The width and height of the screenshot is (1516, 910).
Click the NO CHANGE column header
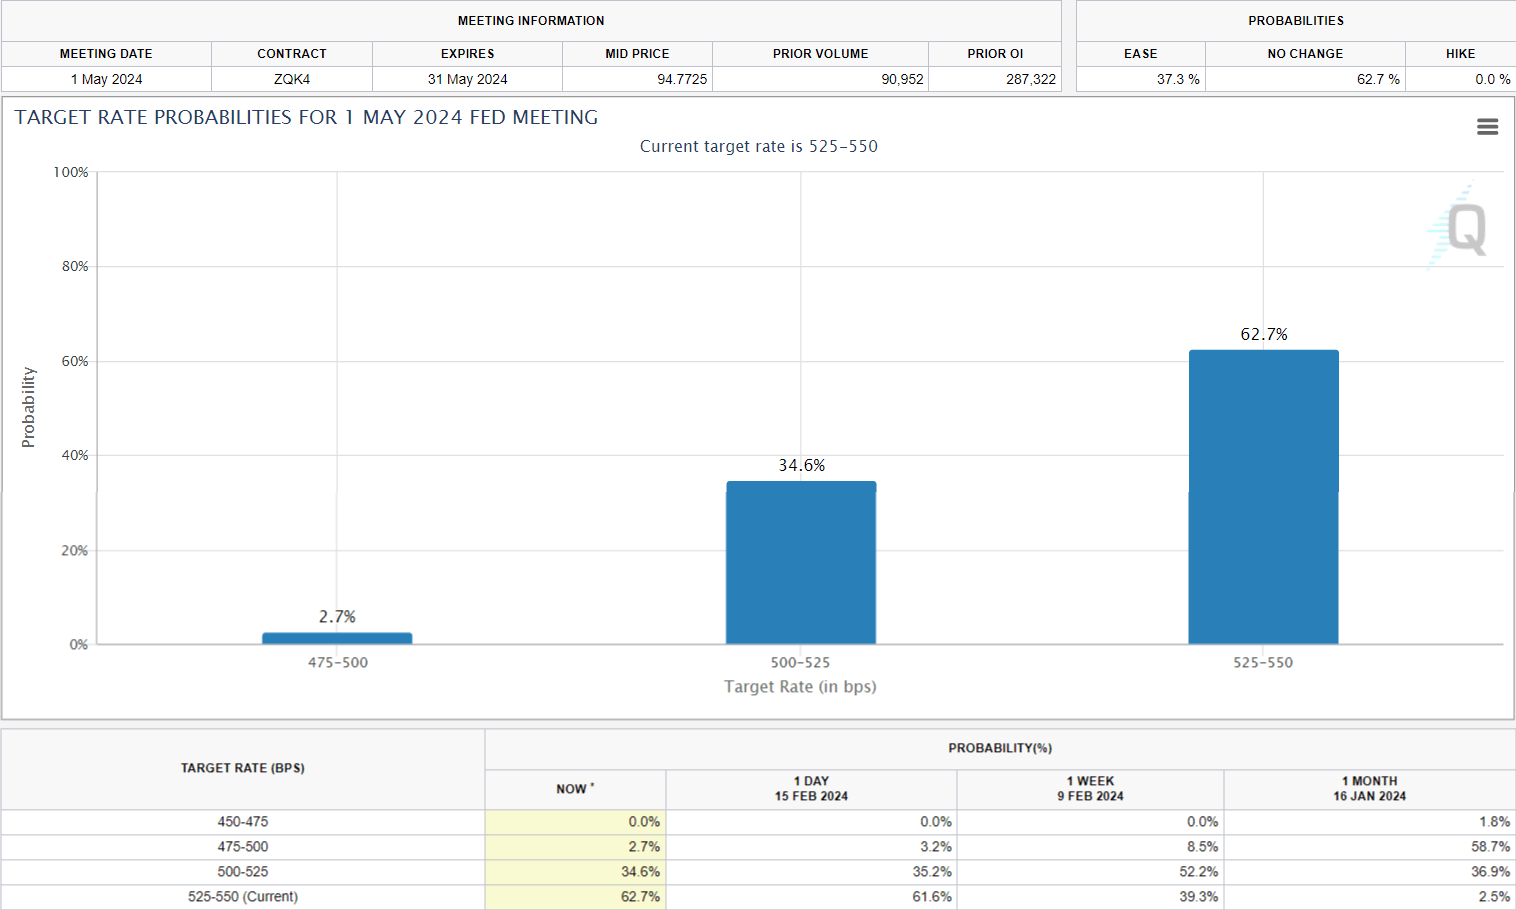click(1305, 54)
